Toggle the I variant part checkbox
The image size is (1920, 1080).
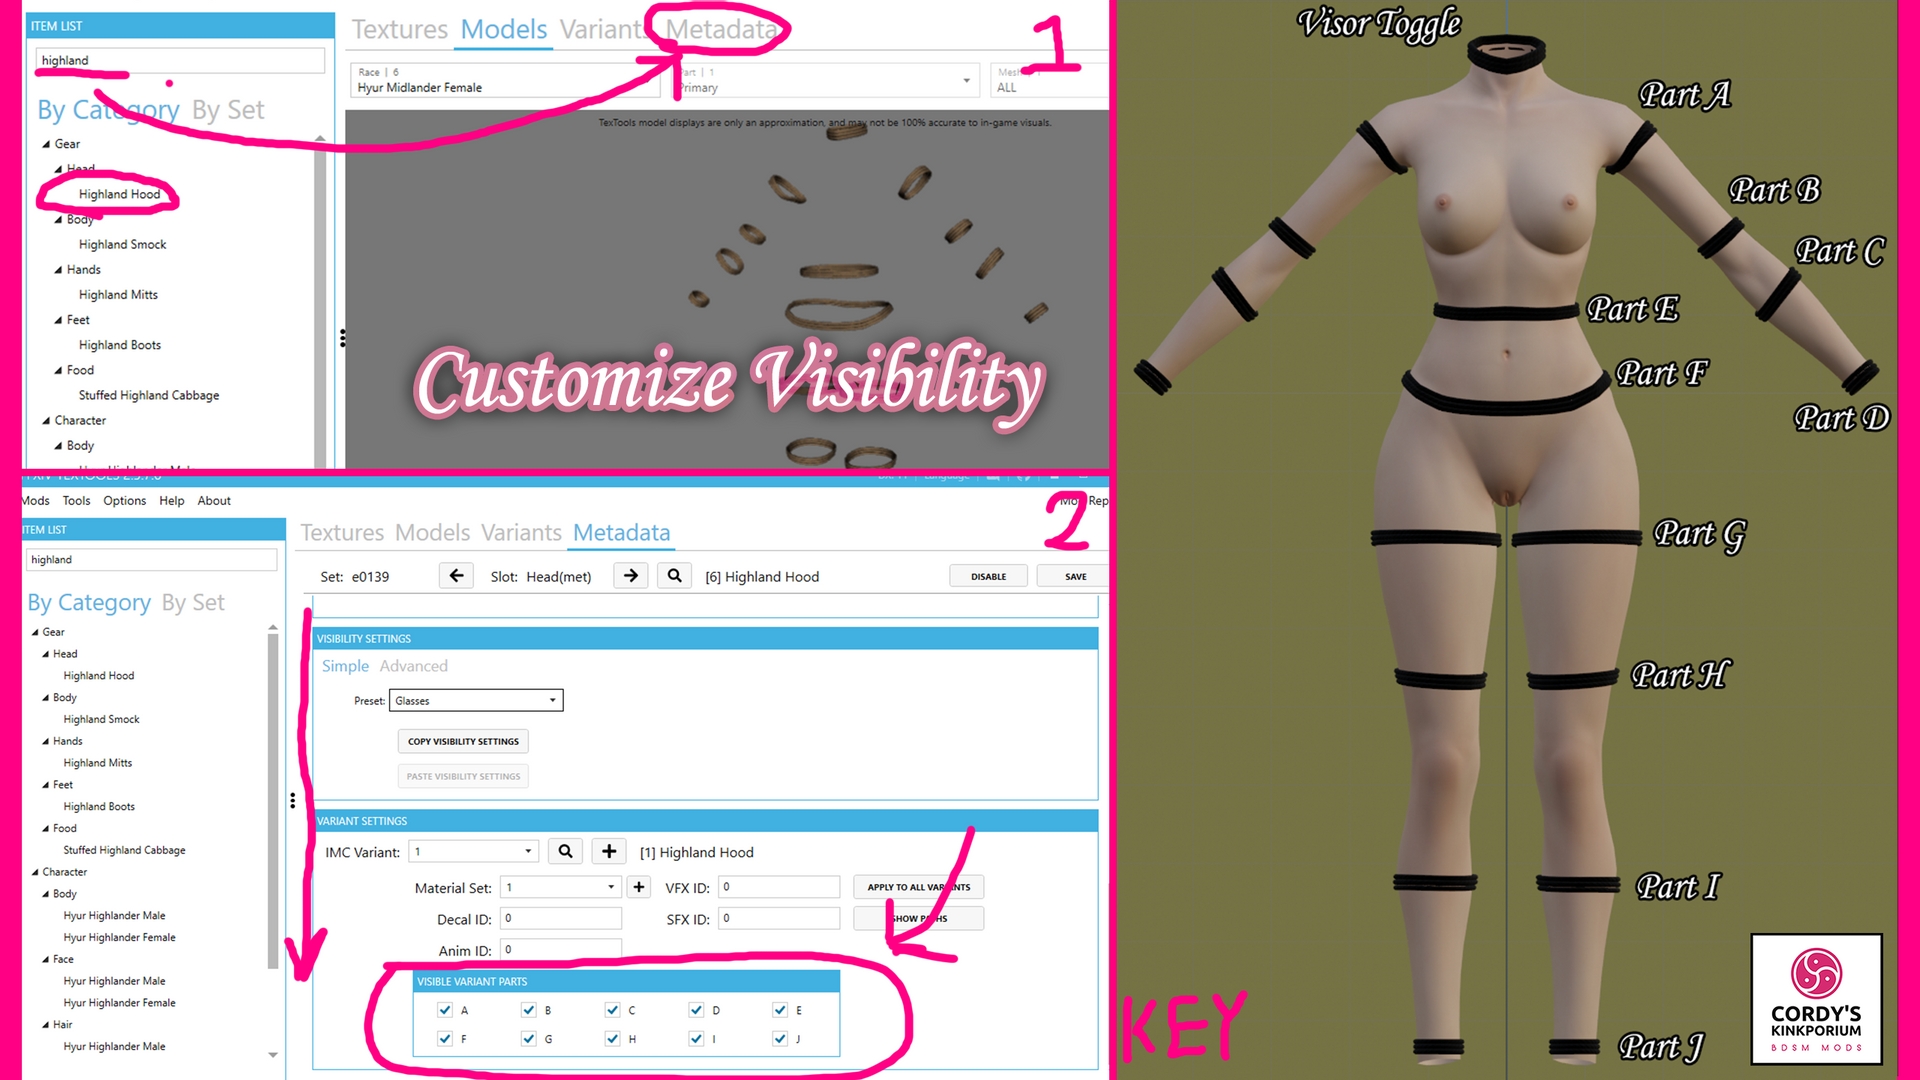point(696,1039)
